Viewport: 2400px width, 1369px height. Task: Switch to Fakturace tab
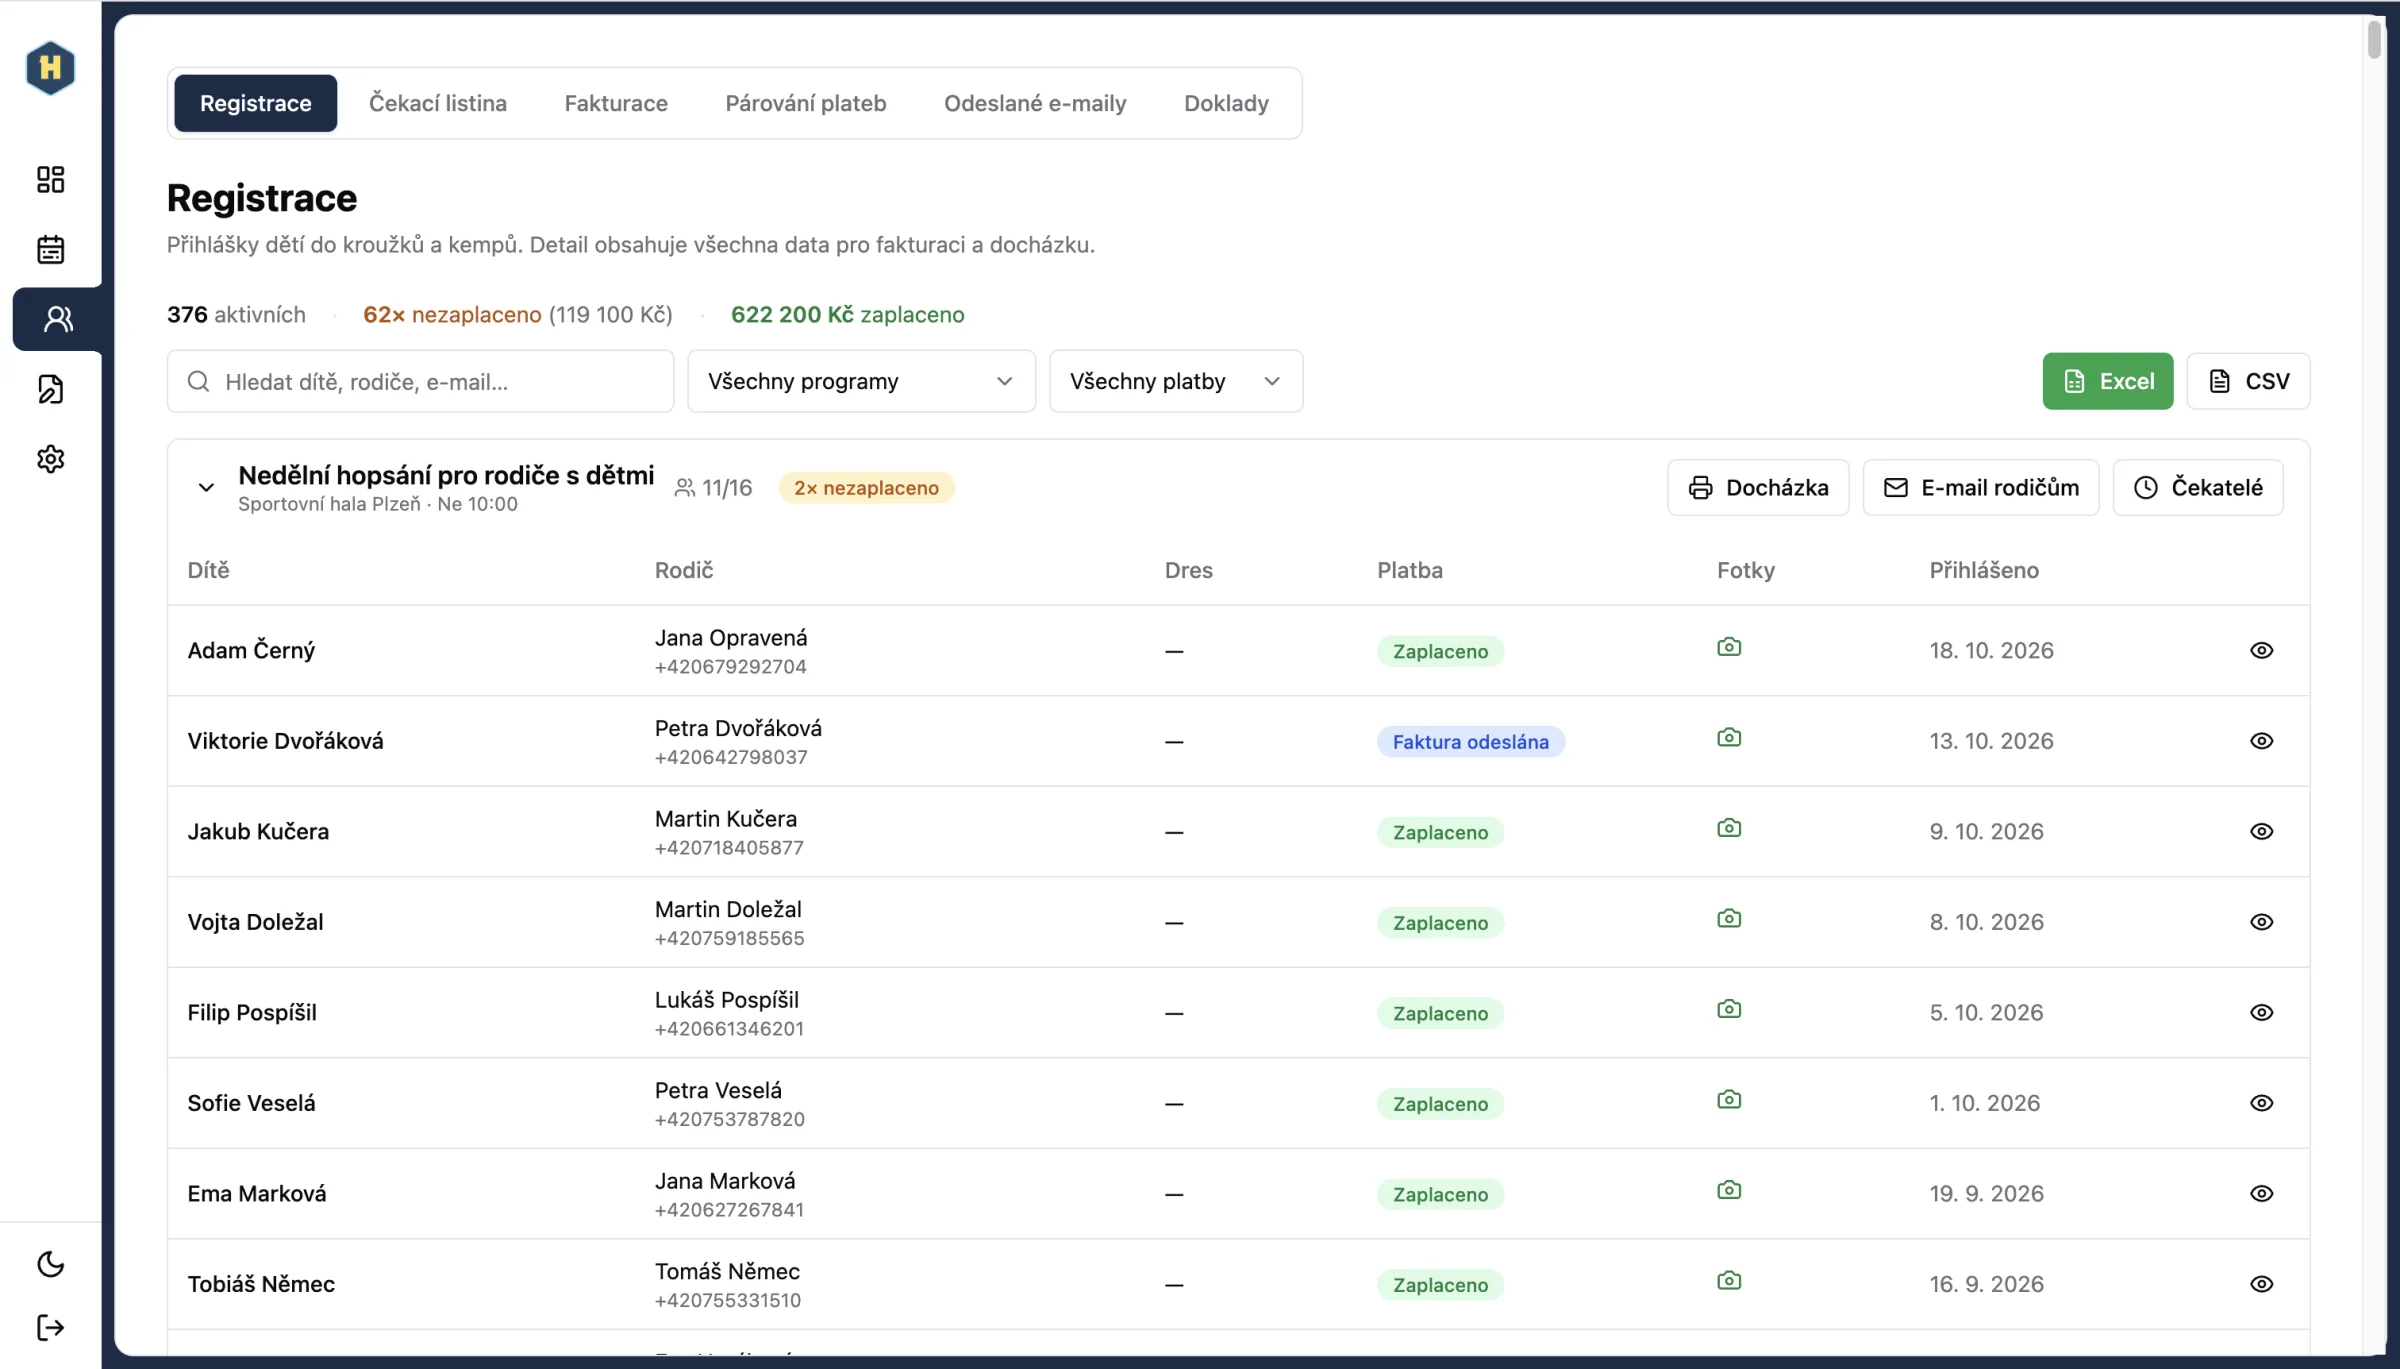pos(615,103)
